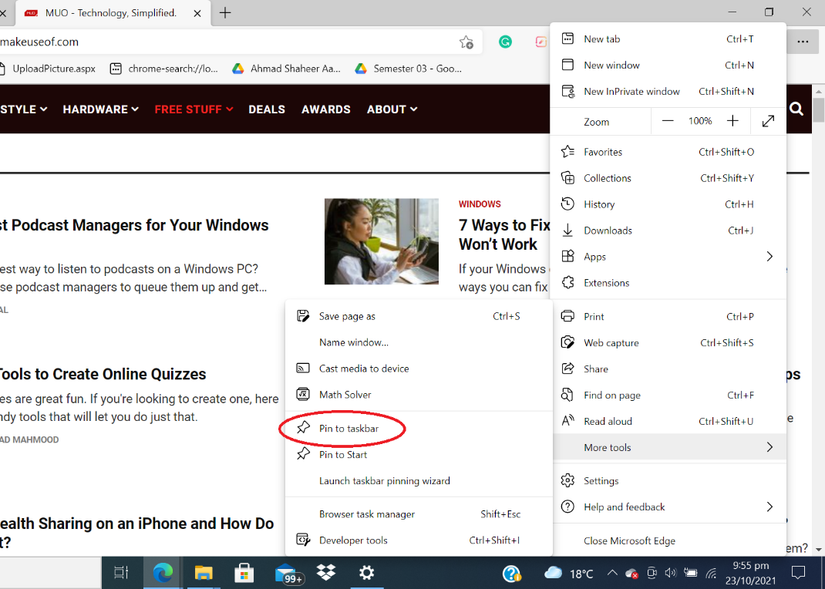825x589 pixels.
Task: Open the UploadPicture.aspx bookmark
Action: pyautogui.click(x=48, y=68)
